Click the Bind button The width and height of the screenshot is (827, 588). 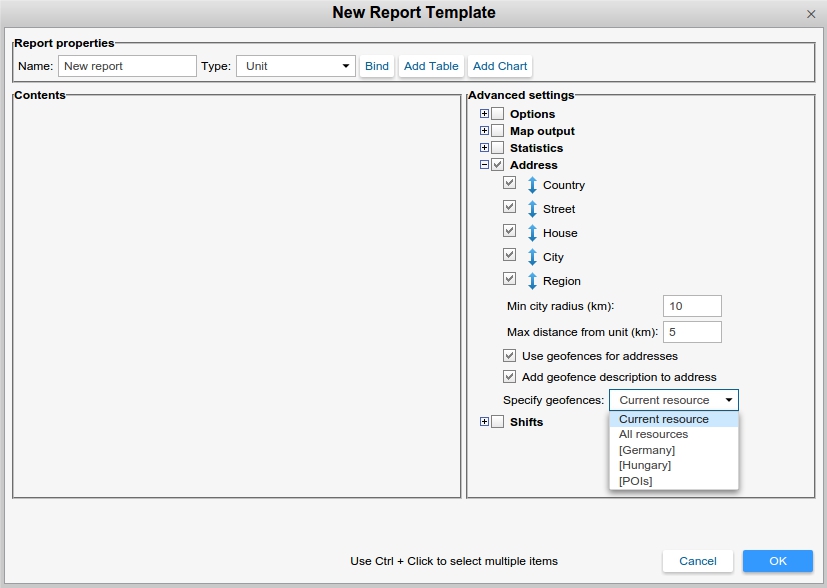click(x=376, y=65)
